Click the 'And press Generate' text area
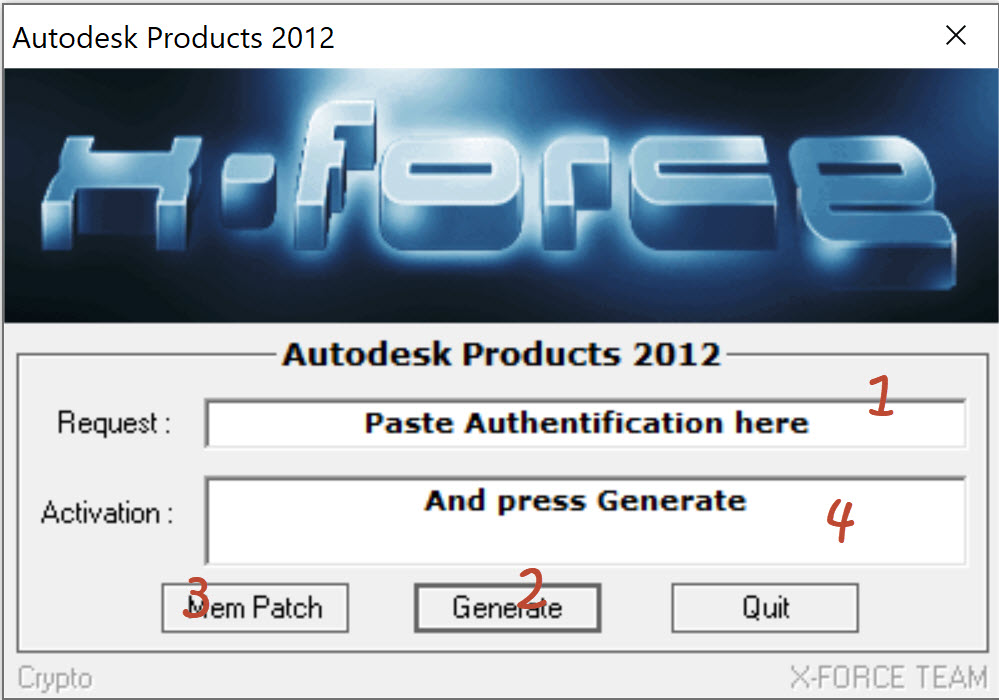999x700 pixels. click(585, 501)
